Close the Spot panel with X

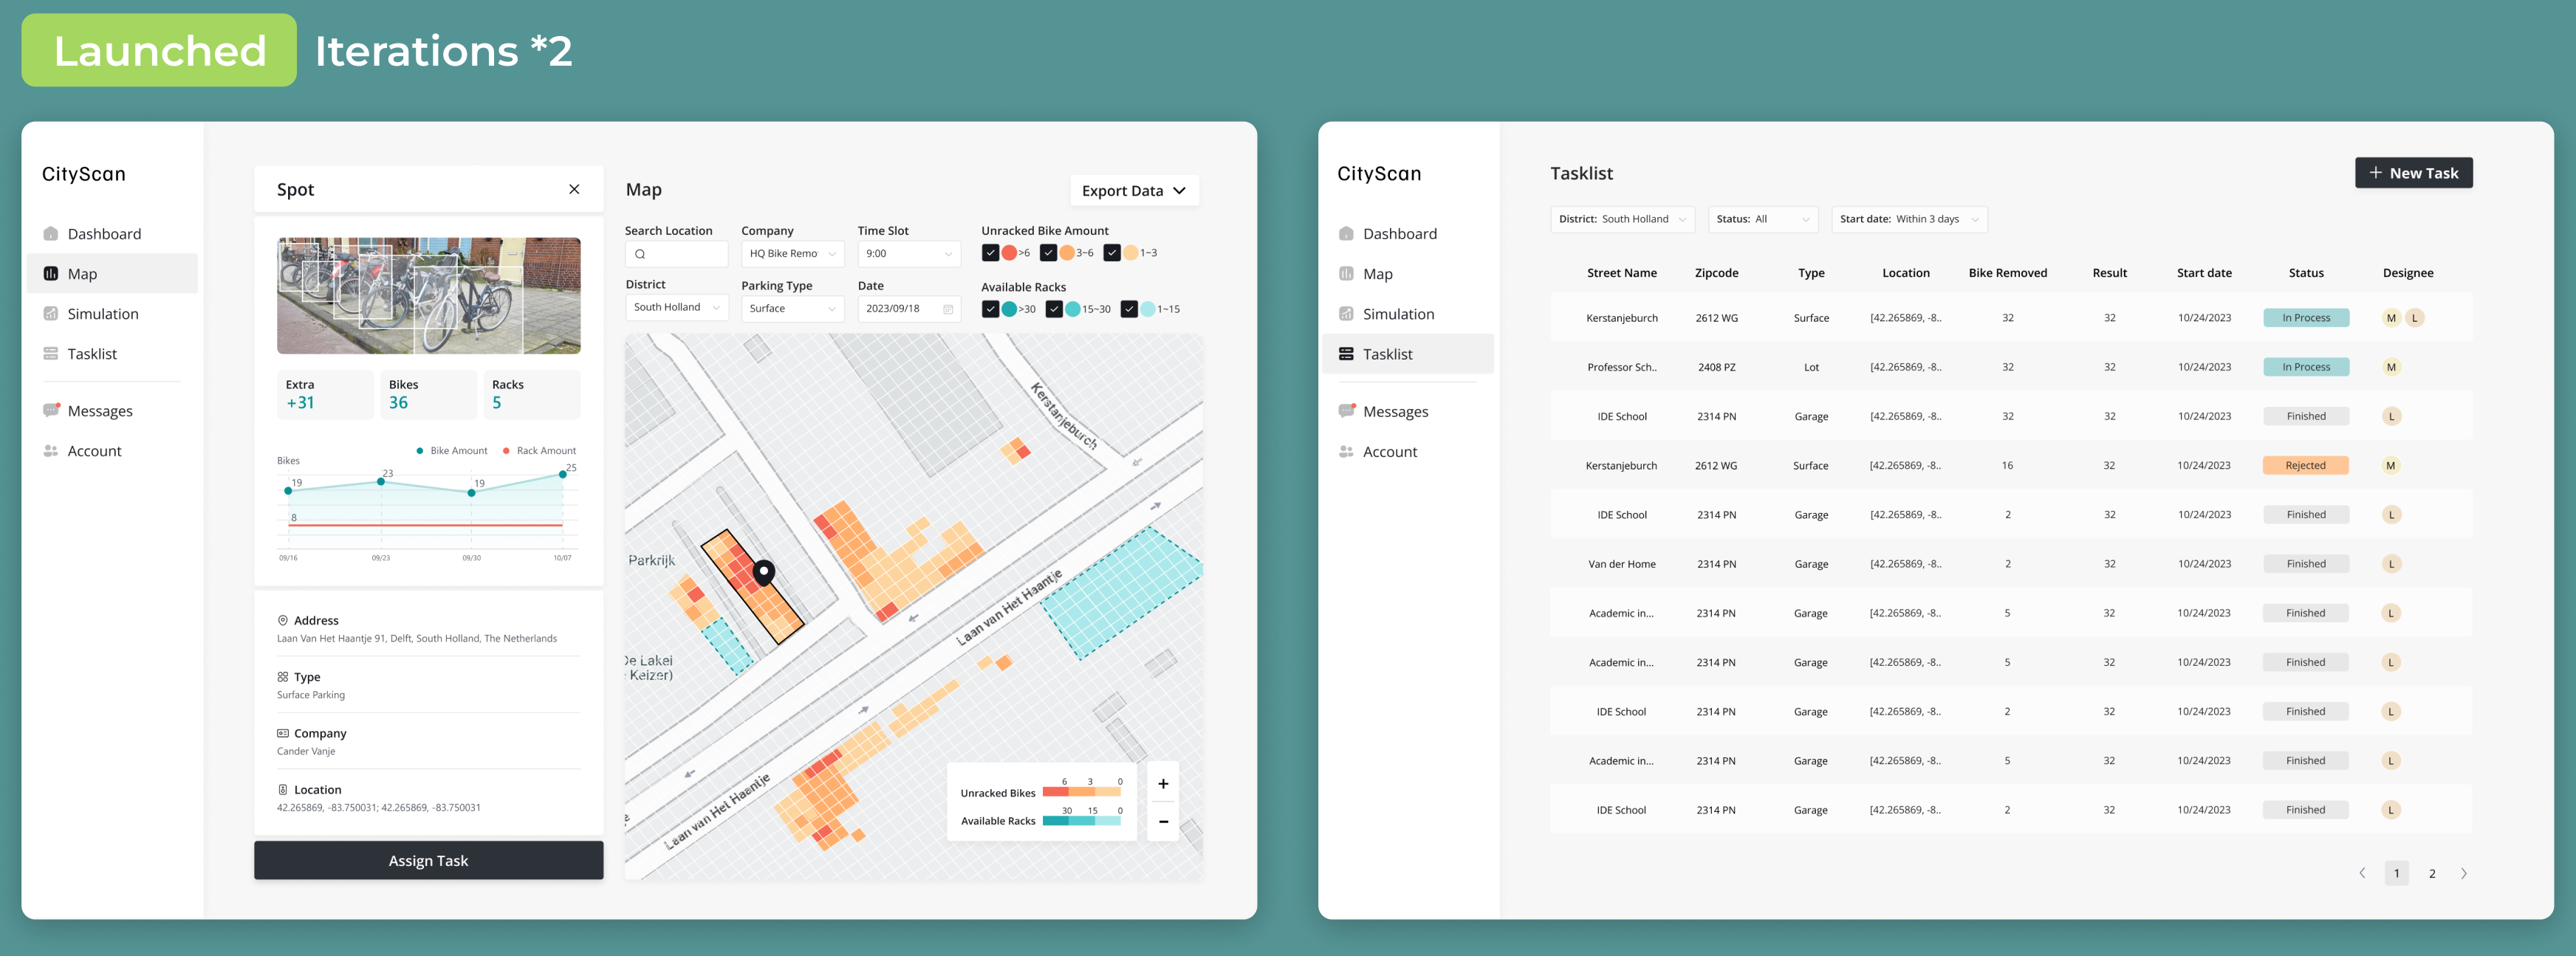coord(574,189)
